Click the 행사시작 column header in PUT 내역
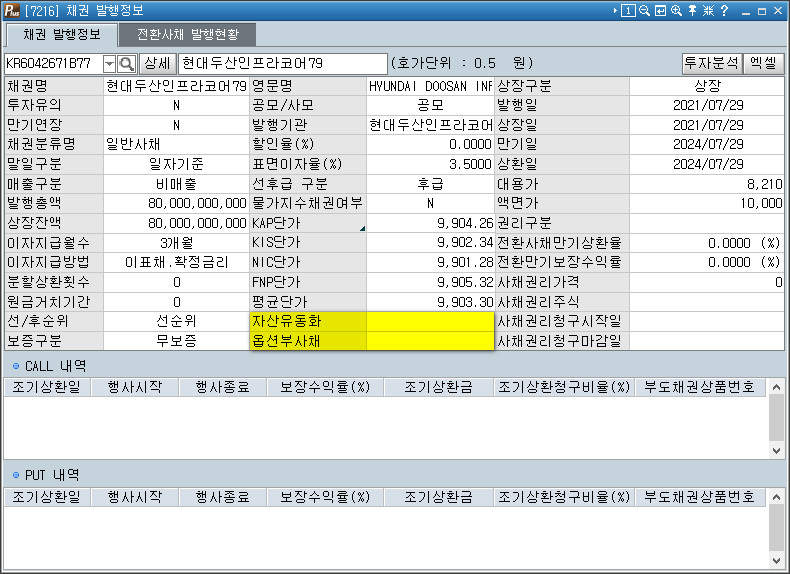The width and height of the screenshot is (790, 574). [135, 497]
